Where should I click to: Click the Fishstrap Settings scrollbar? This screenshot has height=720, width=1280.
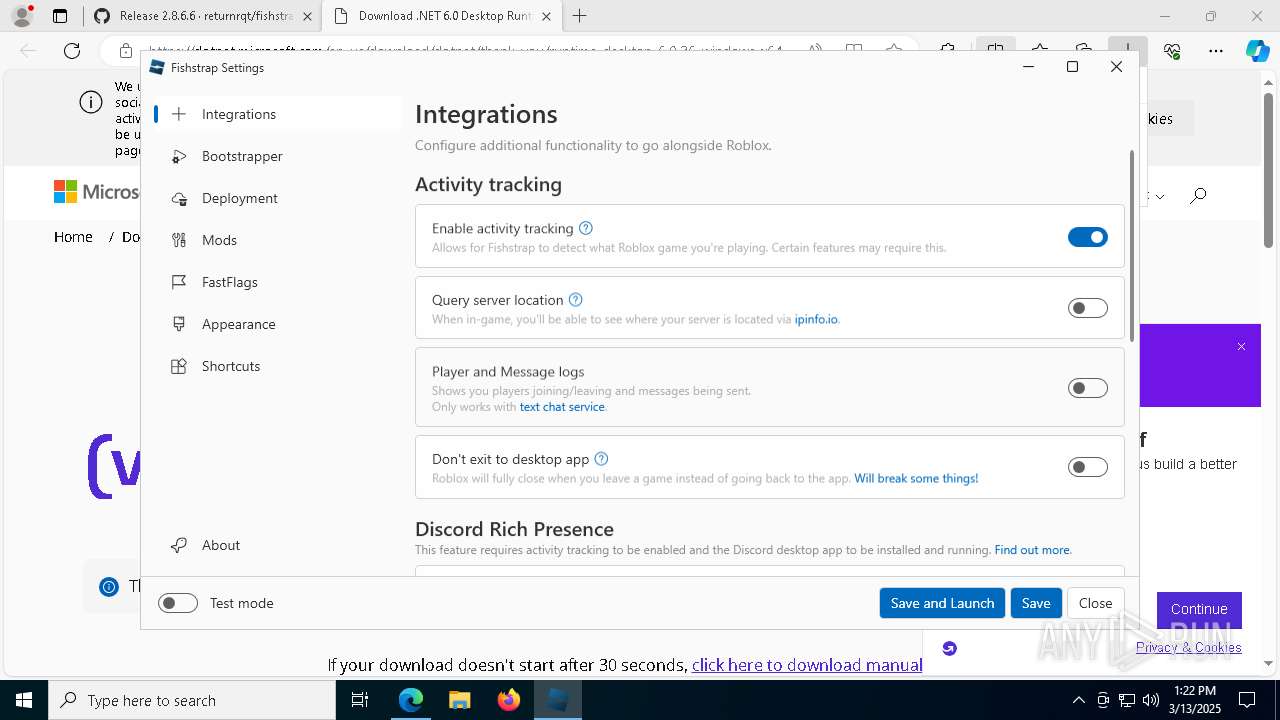pos(1132,246)
